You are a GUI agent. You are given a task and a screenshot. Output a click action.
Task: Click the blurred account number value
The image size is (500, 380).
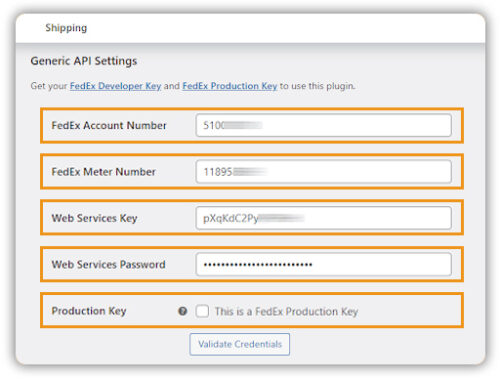(x=233, y=125)
